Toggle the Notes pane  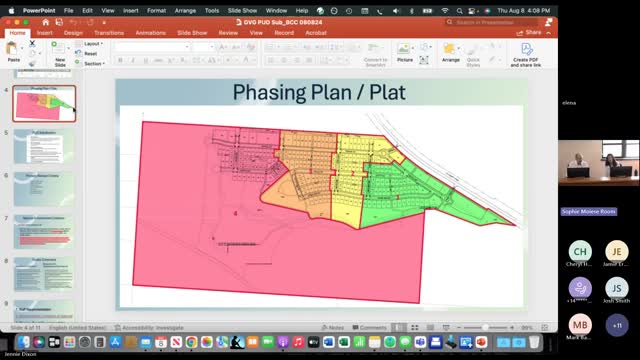pos(333,327)
